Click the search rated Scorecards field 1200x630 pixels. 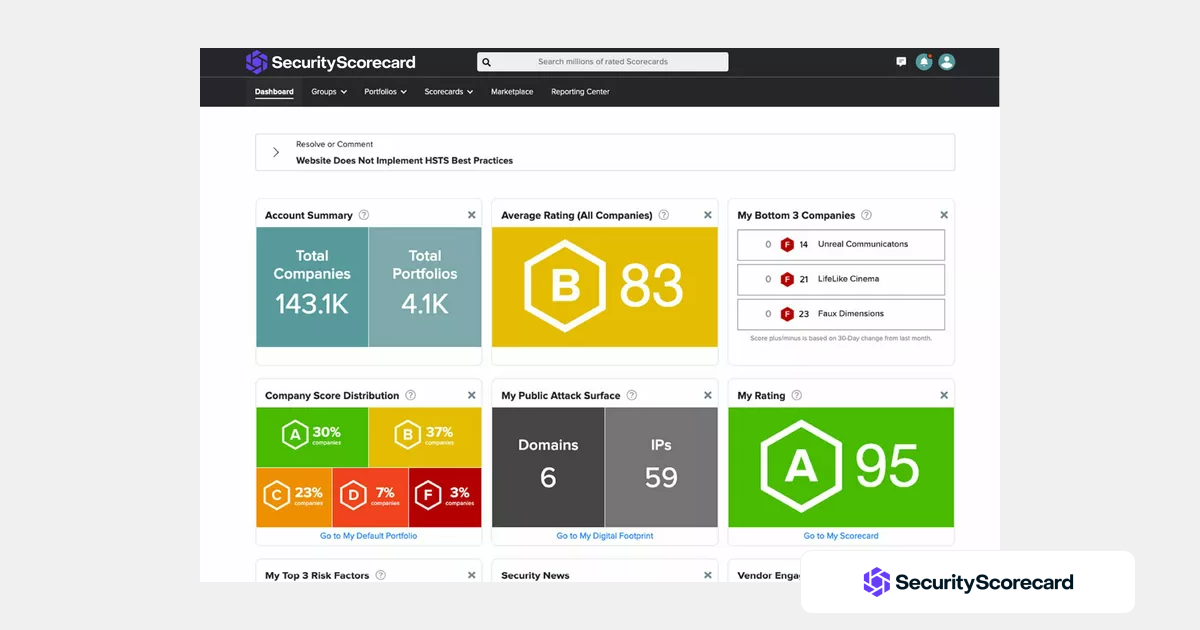[x=603, y=62]
